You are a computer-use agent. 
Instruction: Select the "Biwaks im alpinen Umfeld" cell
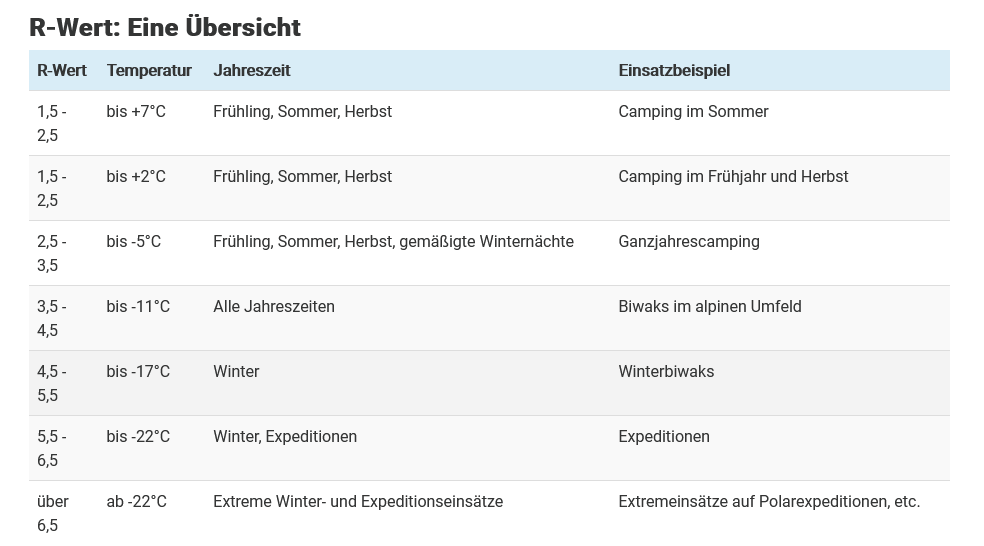[x=710, y=307]
